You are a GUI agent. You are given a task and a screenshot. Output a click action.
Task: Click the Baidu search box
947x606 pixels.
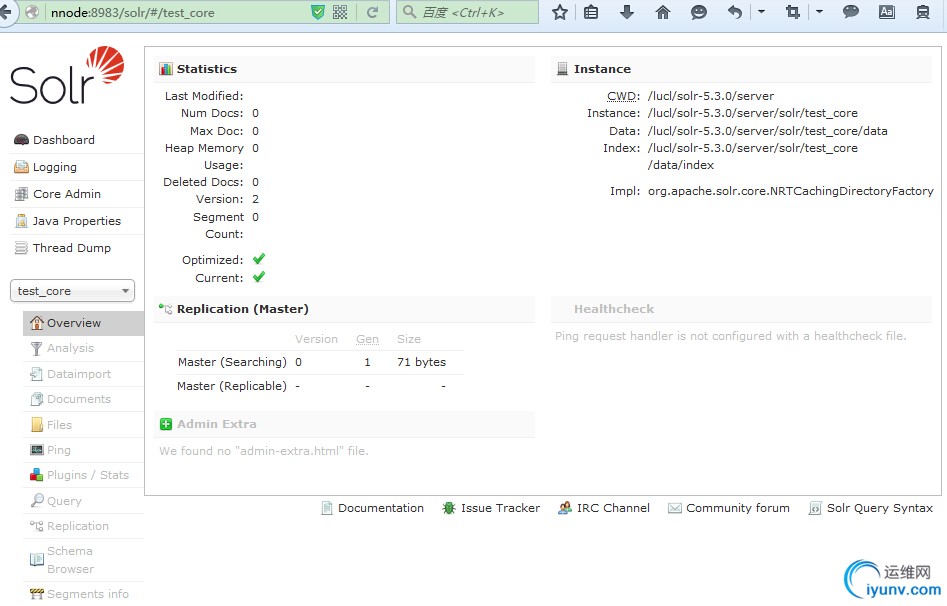coord(467,12)
